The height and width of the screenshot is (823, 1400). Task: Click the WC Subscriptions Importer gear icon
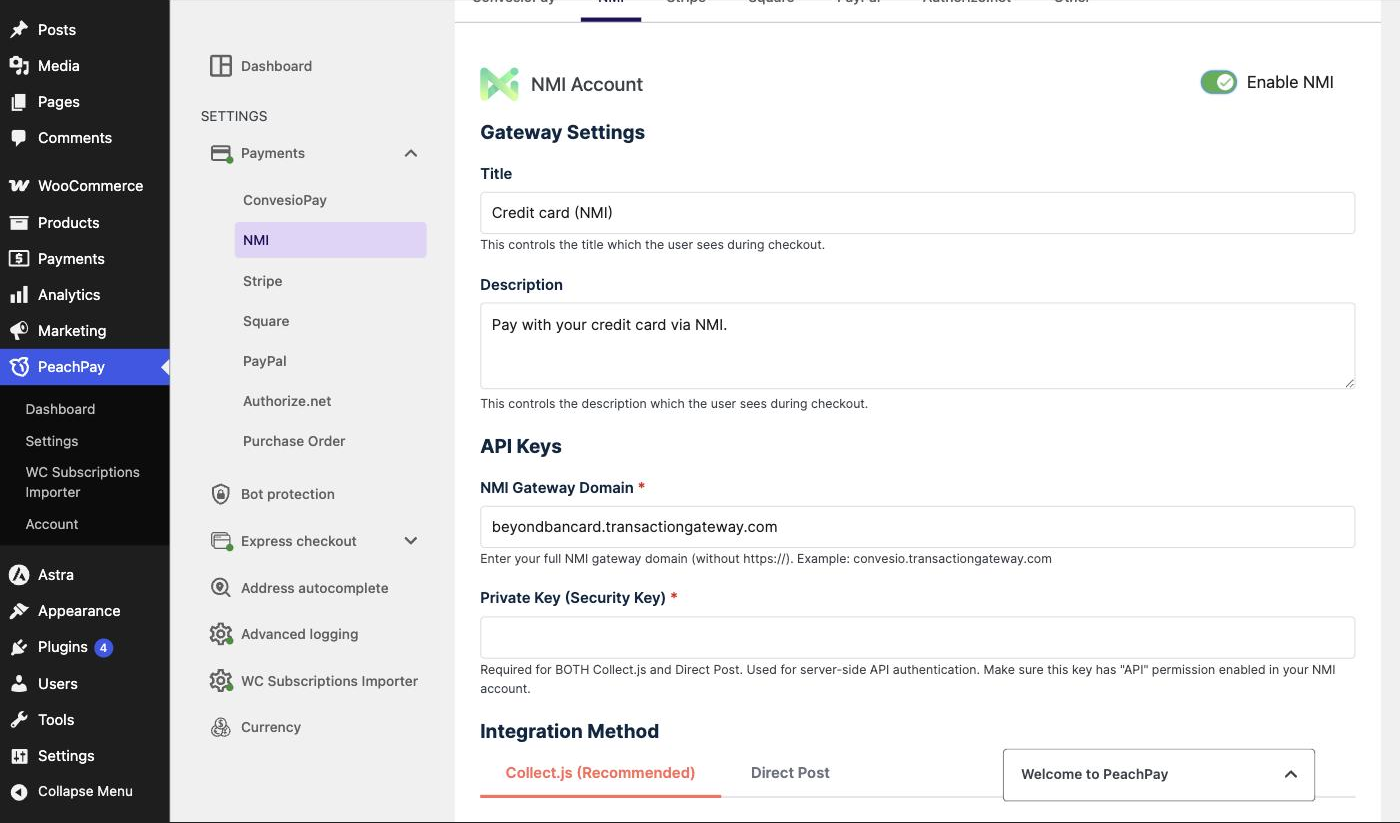click(x=220, y=681)
